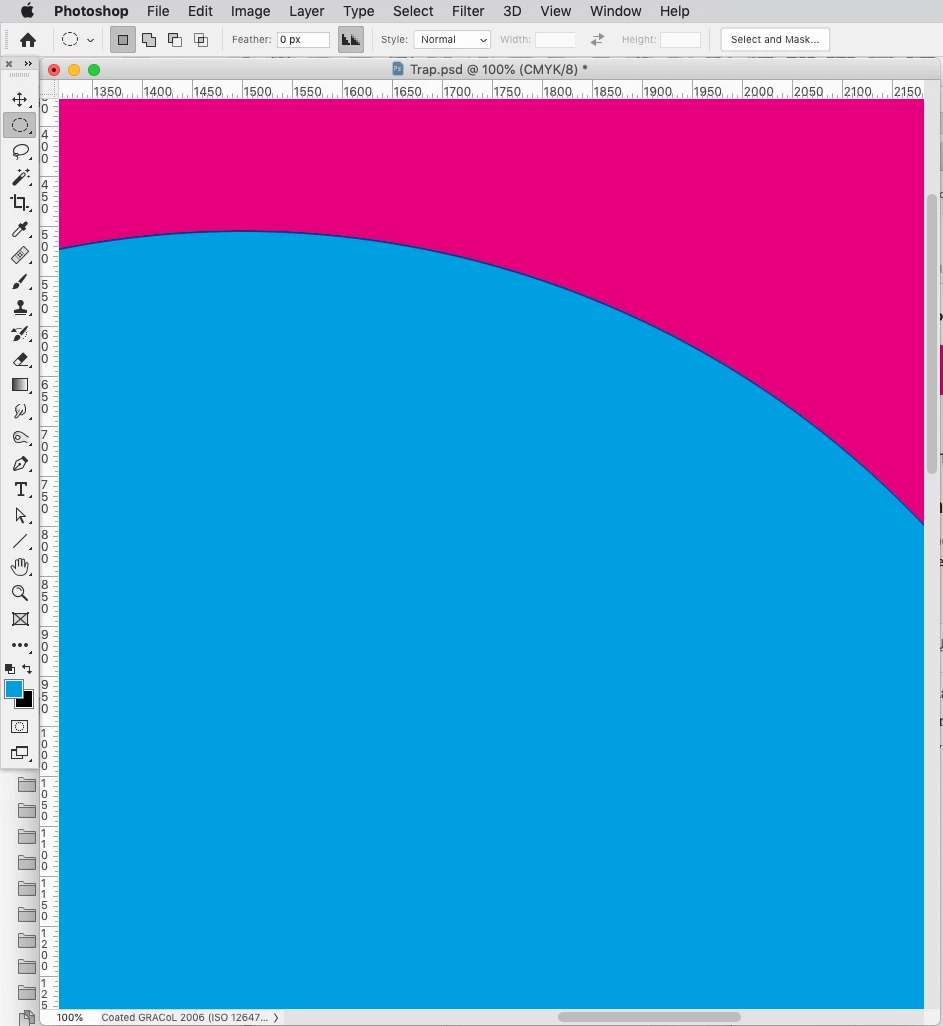Viewport: 943px width, 1026px height.
Task: Select the Elliptical Marquee tool in toolbar
Action: click(20, 125)
